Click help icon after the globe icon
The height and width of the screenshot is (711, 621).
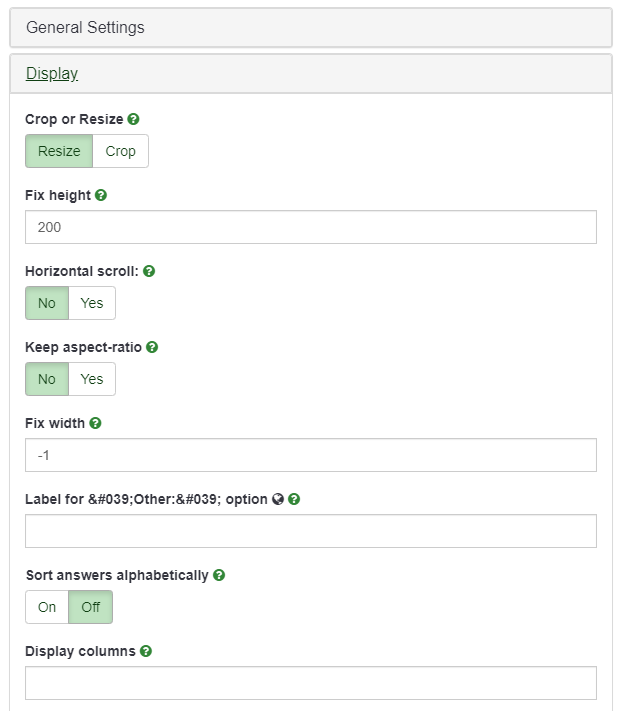pyautogui.click(x=294, y=499)
